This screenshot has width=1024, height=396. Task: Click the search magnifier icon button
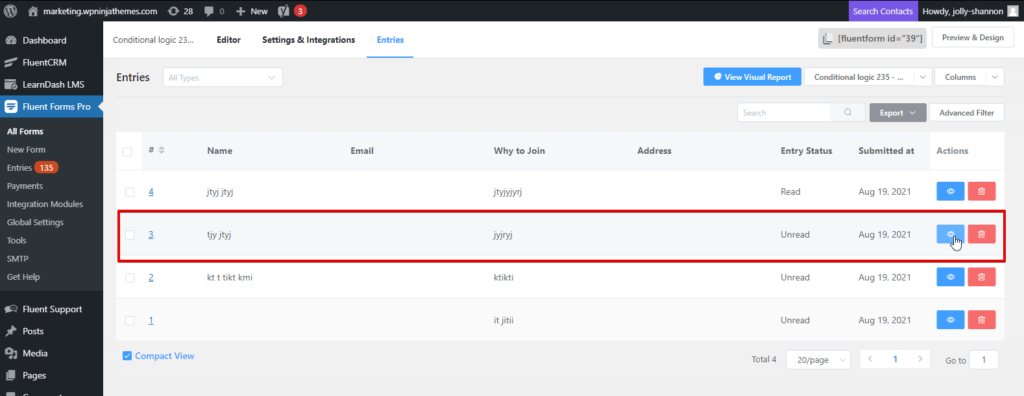(848, 112)
